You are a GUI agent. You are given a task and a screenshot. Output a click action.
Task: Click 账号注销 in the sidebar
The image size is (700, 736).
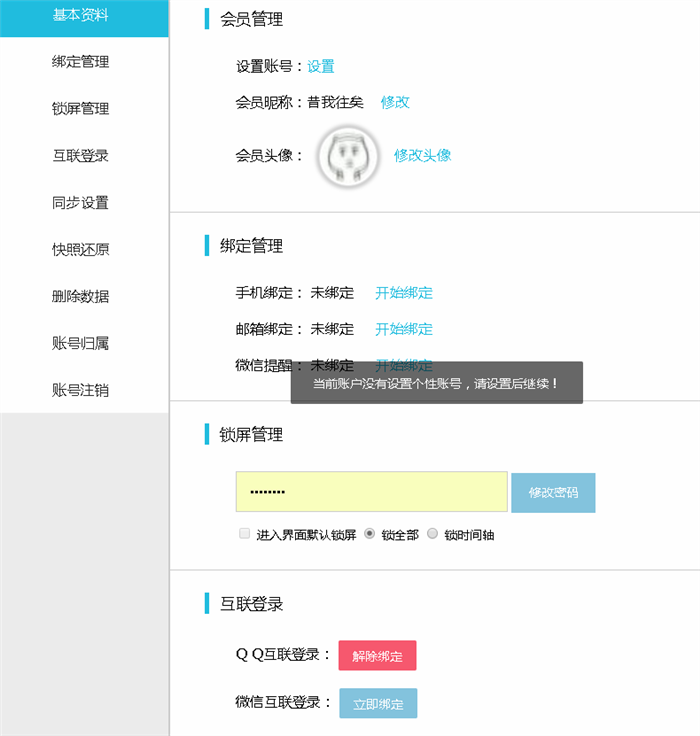point(81,391)
